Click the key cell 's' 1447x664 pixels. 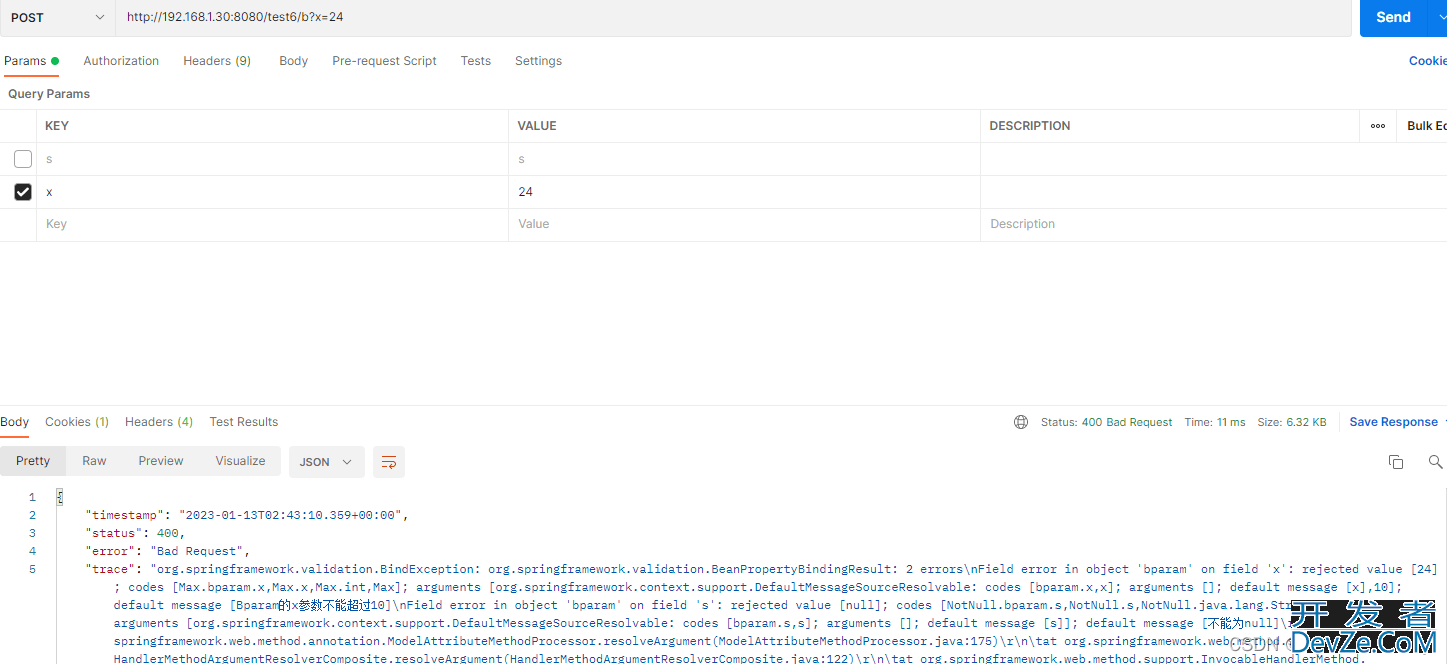[x=272, y=159]
